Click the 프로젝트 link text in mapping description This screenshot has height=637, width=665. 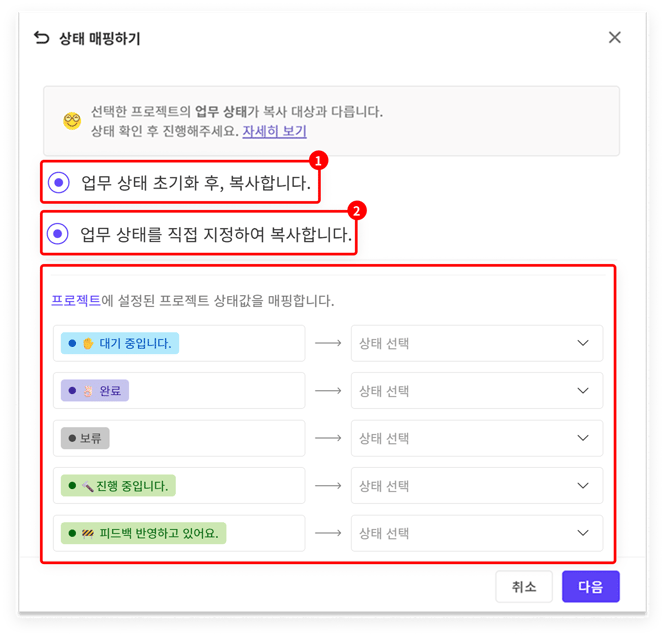(x=76, y=300)
